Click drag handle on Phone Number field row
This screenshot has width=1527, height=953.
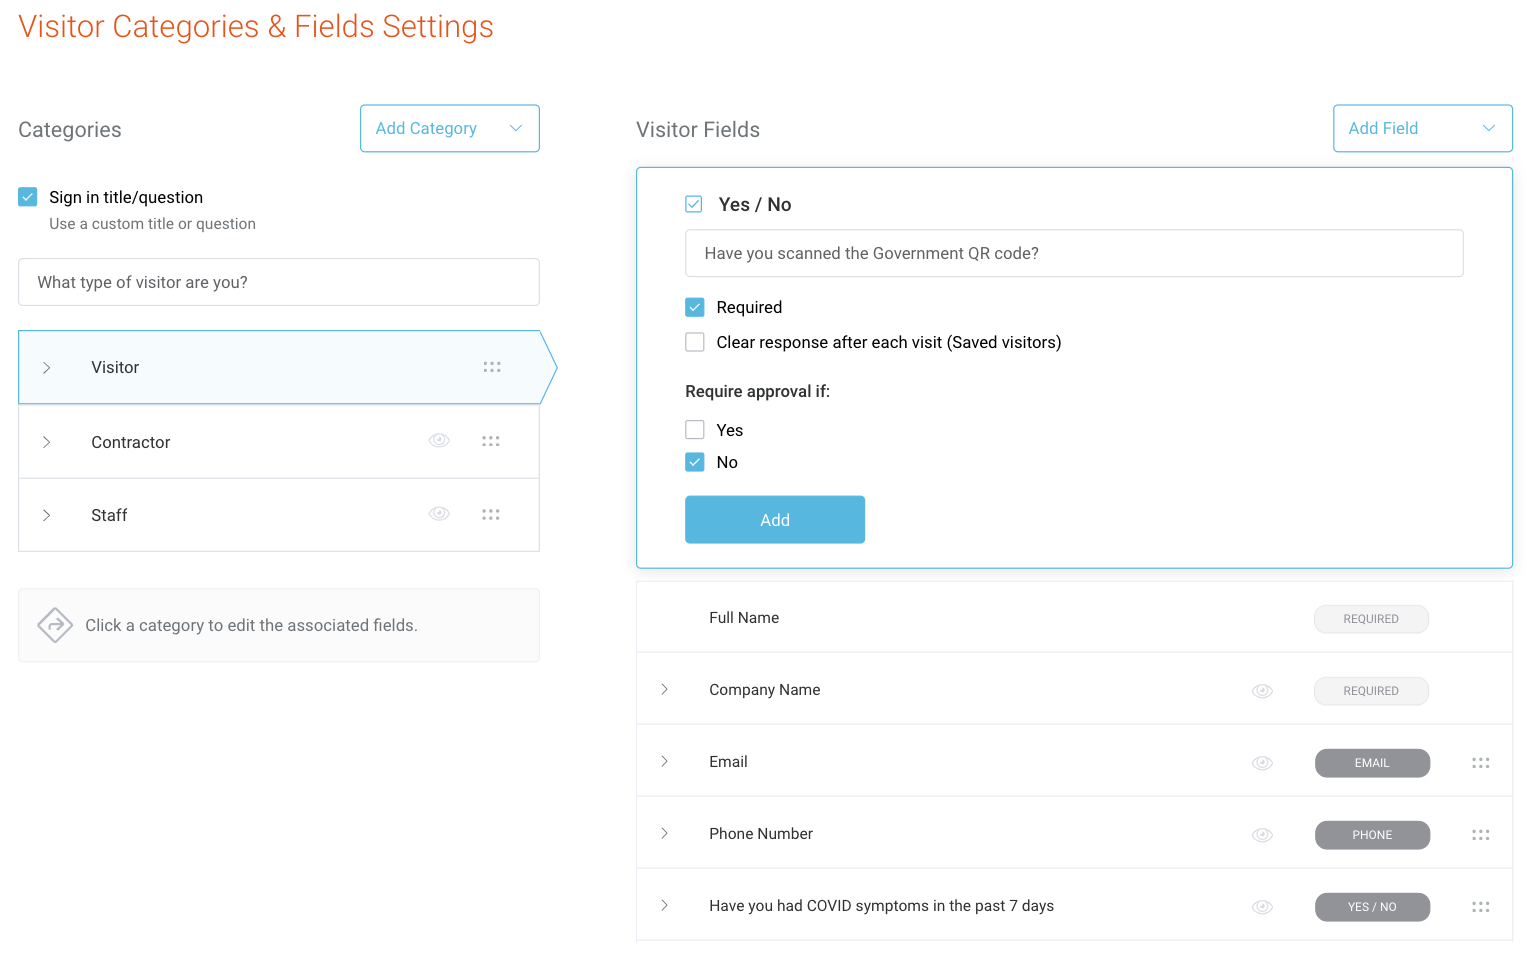point(1481,835)
